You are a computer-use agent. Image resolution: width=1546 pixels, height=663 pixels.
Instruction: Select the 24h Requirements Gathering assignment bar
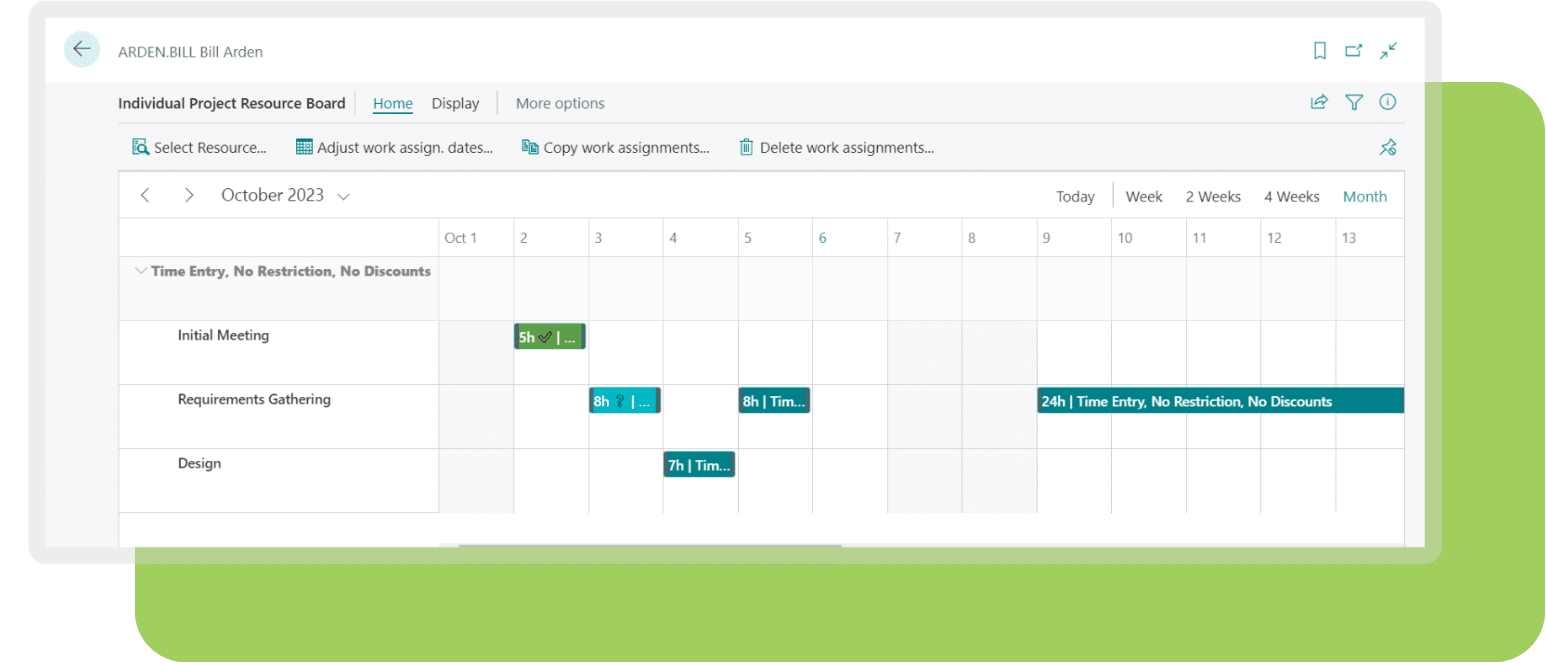click(1220, 401)
